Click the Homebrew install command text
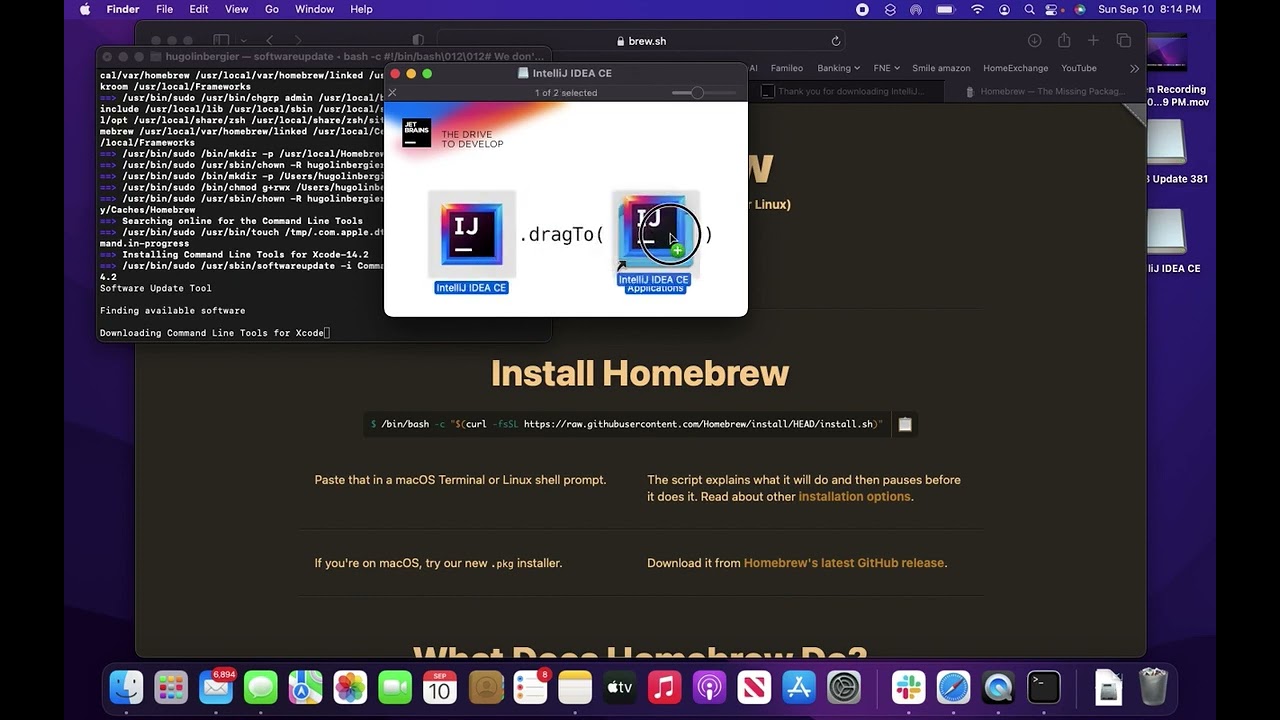1280x720 pixels. coord(627,424)
